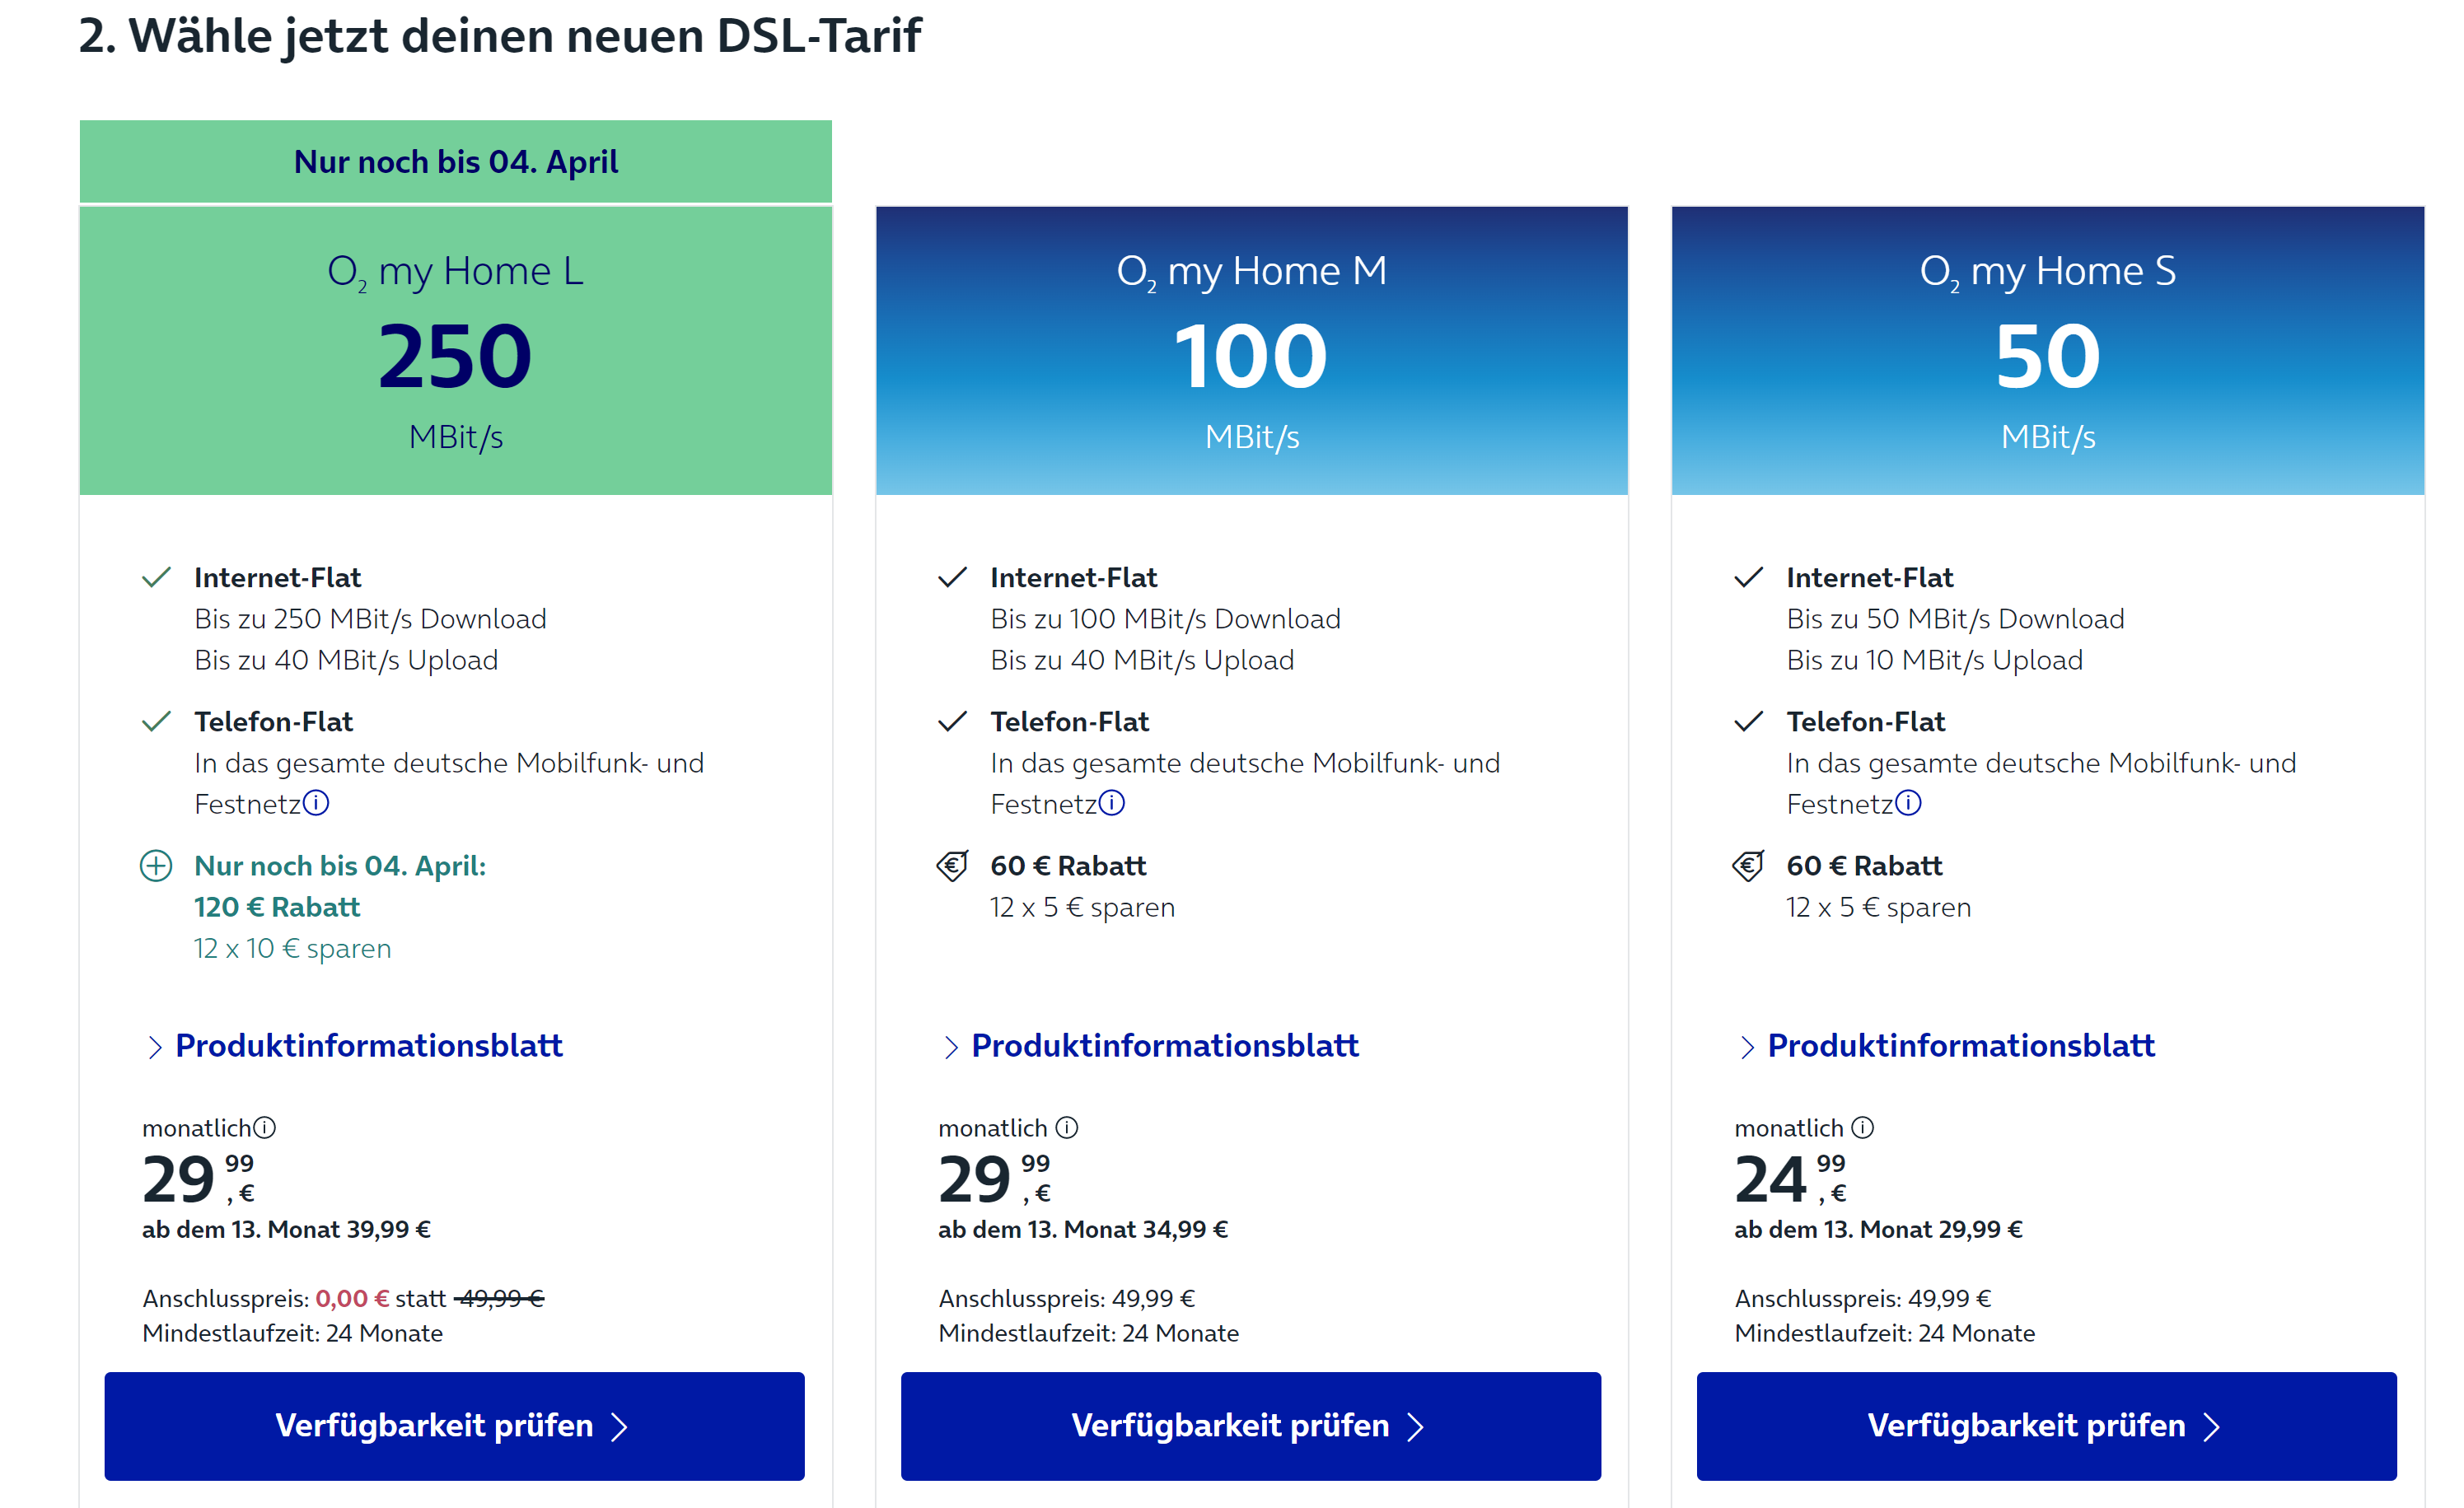
Task: Toggle the Internet-Flat checkmark in my Home S
Action: tap(1749, 577)
